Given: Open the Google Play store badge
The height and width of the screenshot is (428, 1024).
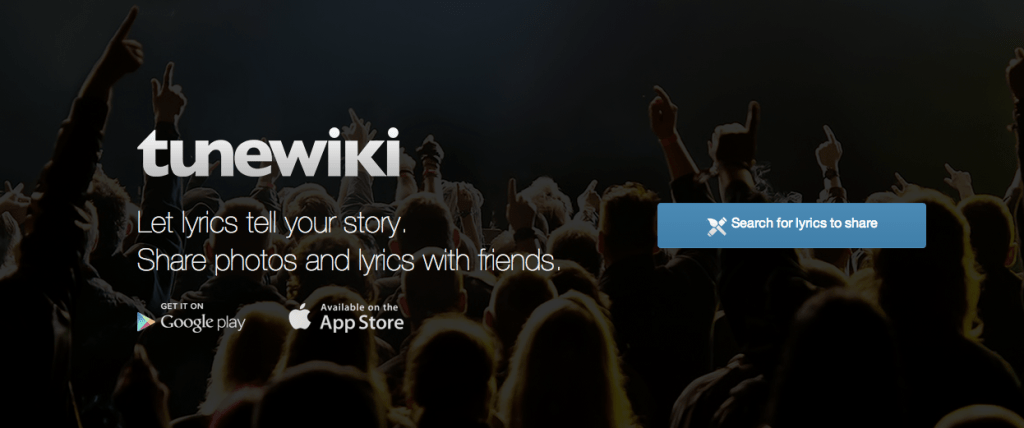Looking at the screenshot, I should [x=191, y=318].
